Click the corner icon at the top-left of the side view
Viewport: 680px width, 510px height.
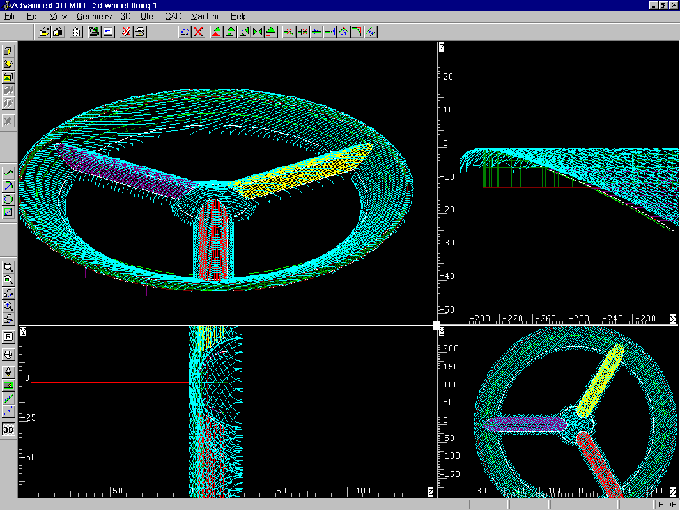[x=441, y=47]
